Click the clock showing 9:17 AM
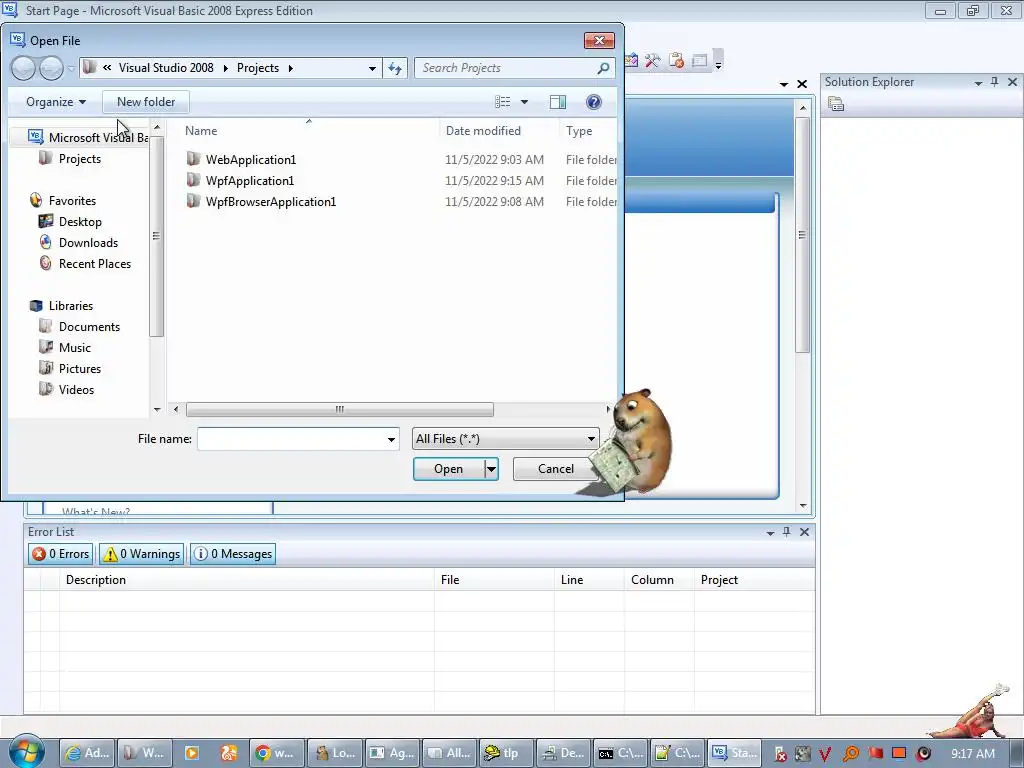The image size is (1024, 768). pyautogui.click(x=972, y=754)
